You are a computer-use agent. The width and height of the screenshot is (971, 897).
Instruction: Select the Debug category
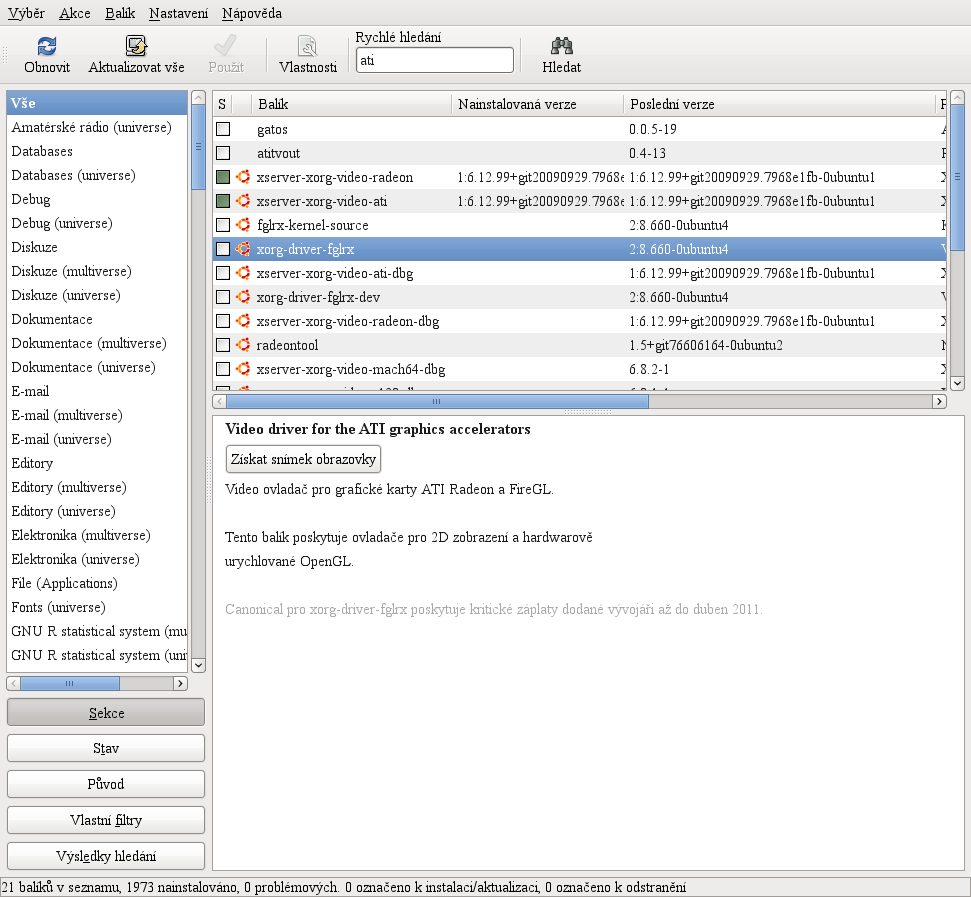tap(97, 199)
